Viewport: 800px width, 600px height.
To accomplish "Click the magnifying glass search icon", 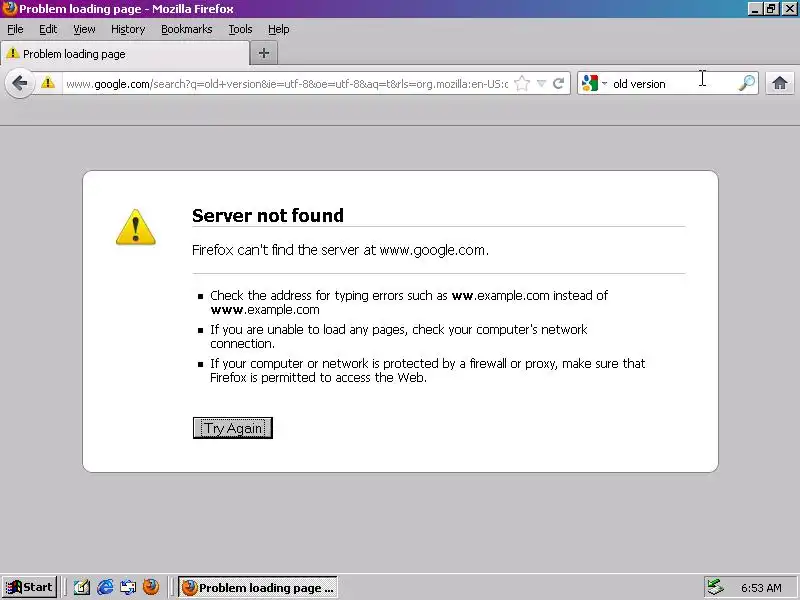I will coord(746,83).
